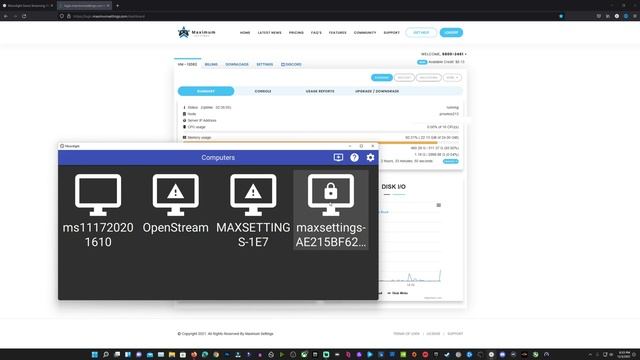
Task: Go back in browser toolbar
Action: (6, 16)
